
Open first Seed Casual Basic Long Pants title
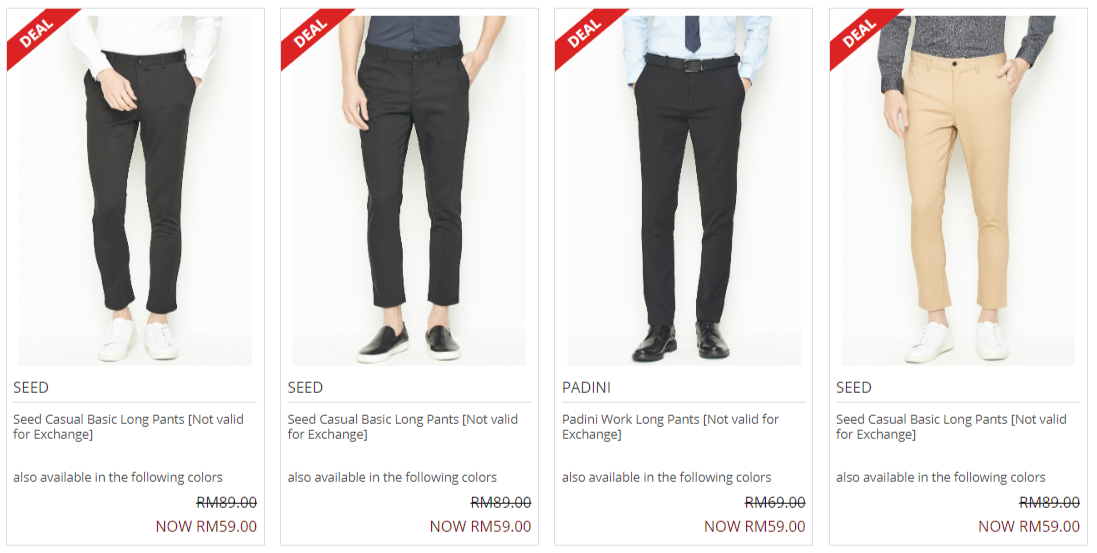129,427
